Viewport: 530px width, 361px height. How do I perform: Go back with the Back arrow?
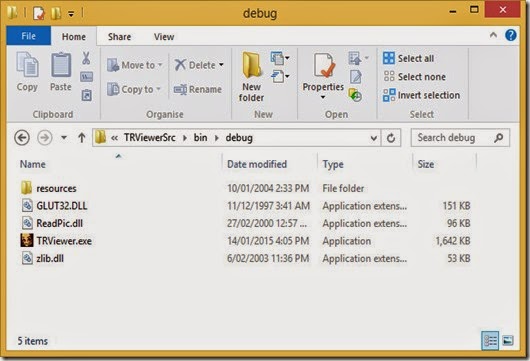coord(22,138)
